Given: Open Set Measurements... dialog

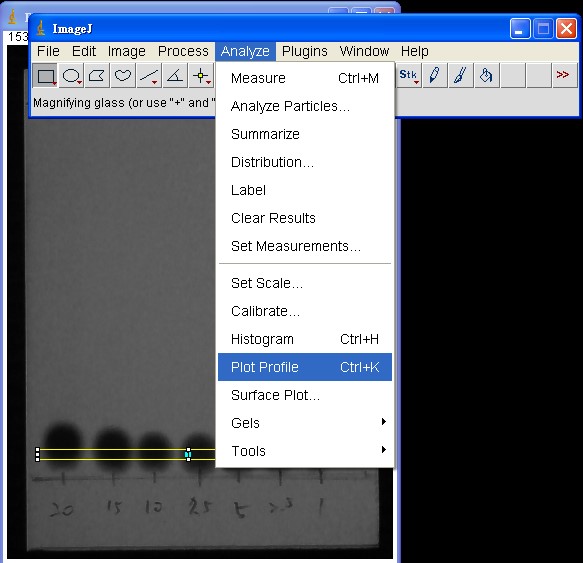Looking at the screenshot, I should (x=305, y=246).
